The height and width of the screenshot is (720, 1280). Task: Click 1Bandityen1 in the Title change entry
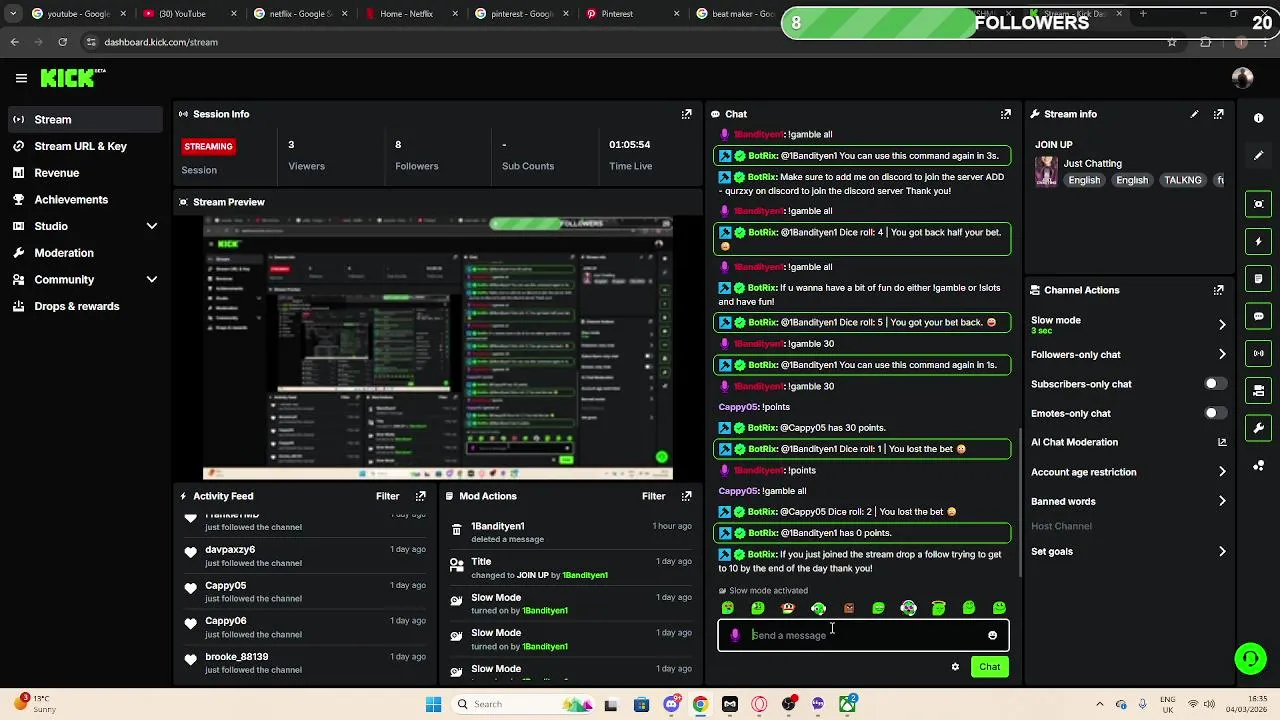coord(585,575)
